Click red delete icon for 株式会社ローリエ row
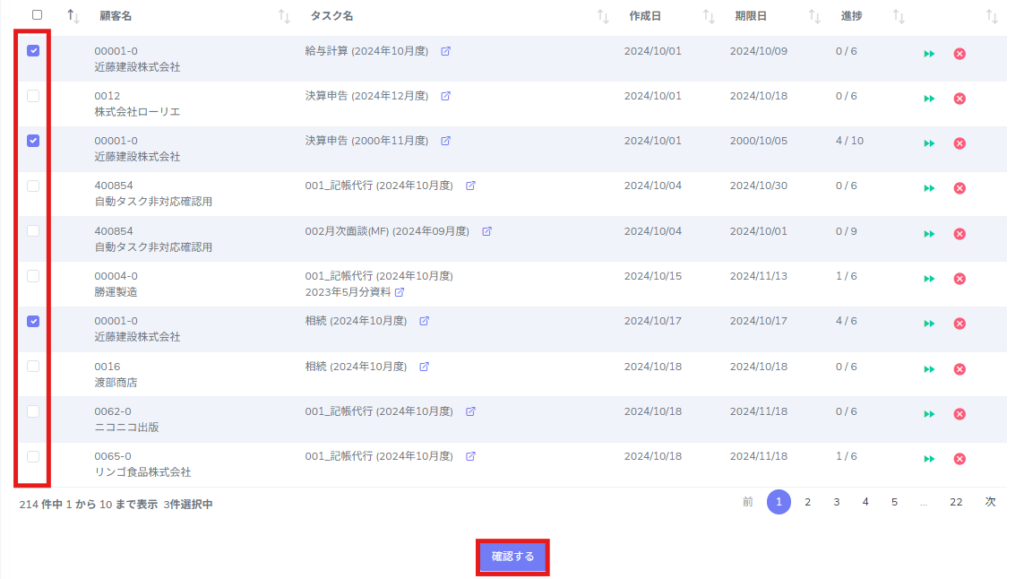This screenshot has height=579, width=1024. [959, 98]
